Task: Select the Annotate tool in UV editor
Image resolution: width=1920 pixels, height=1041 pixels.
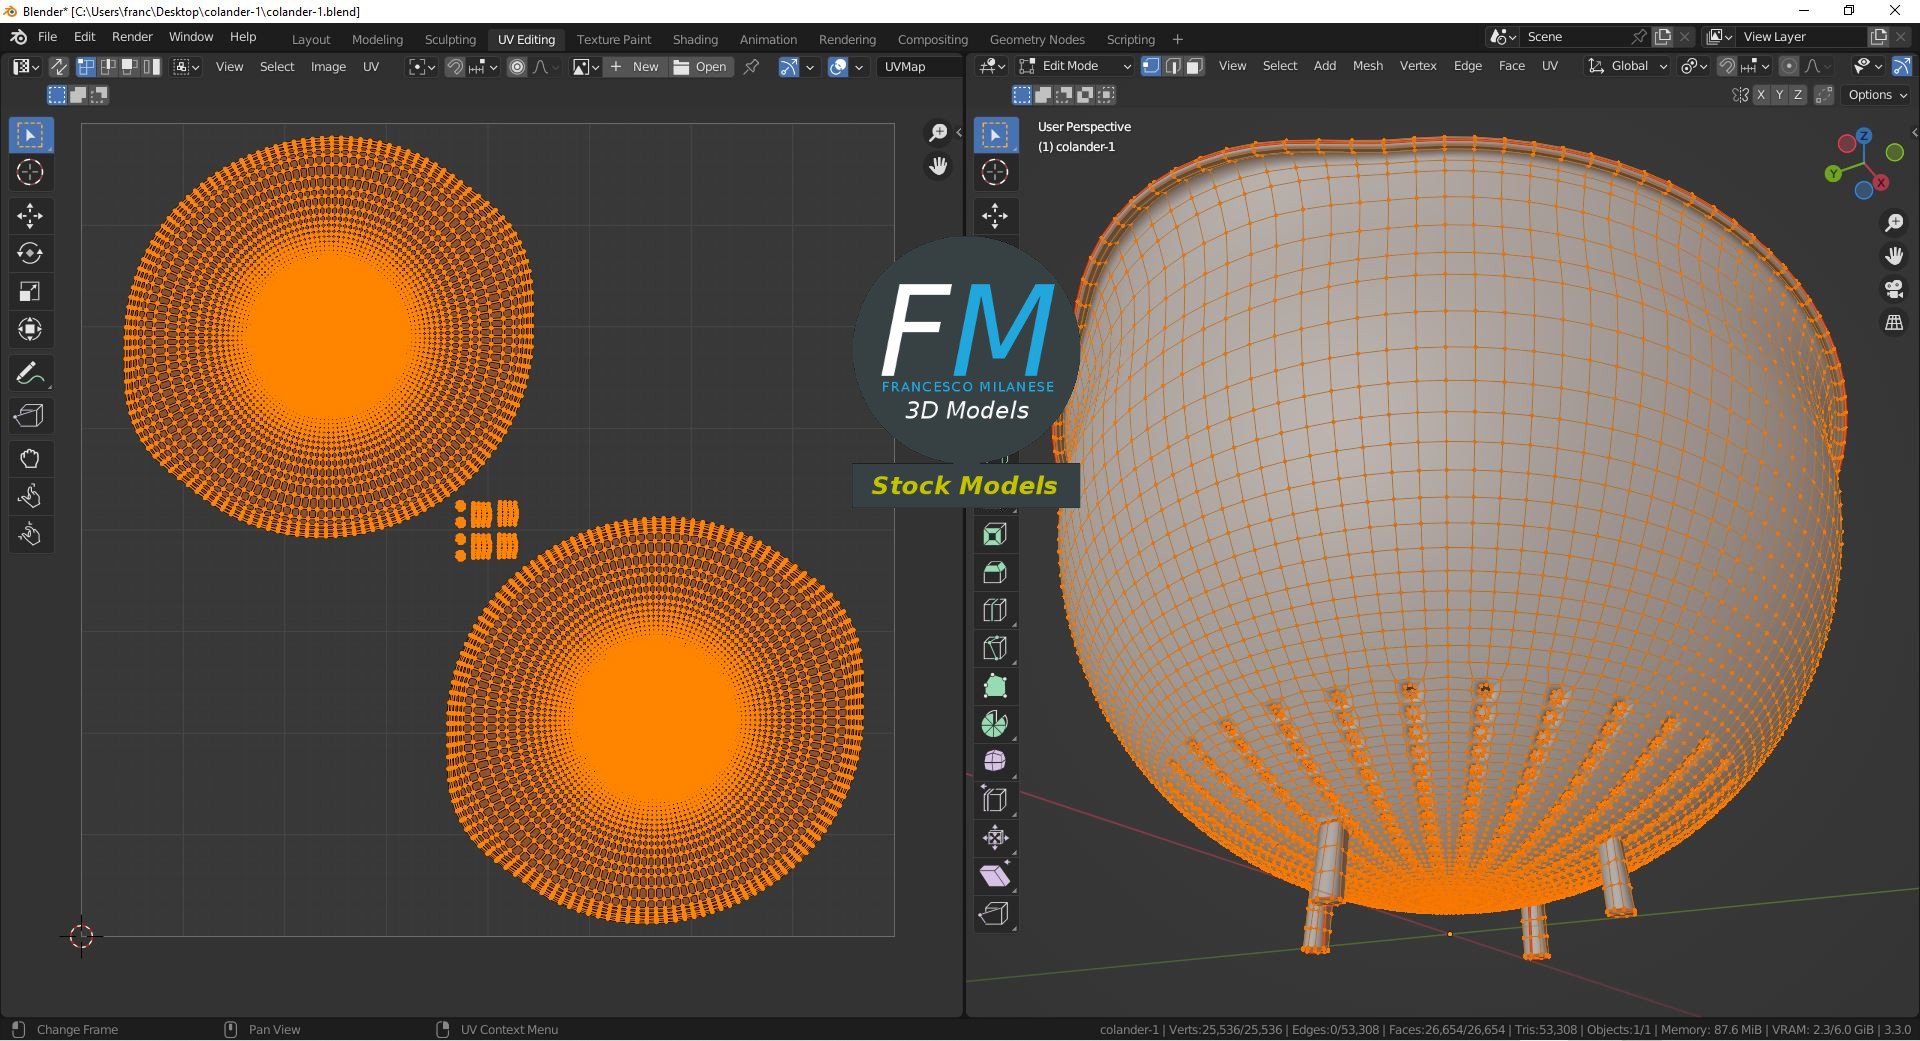Action: [30, 374]
